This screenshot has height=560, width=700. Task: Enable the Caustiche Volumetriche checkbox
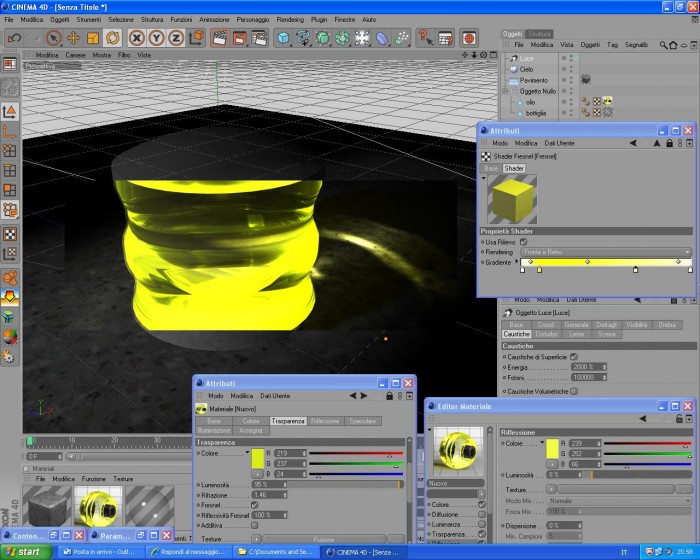(574, 391)
